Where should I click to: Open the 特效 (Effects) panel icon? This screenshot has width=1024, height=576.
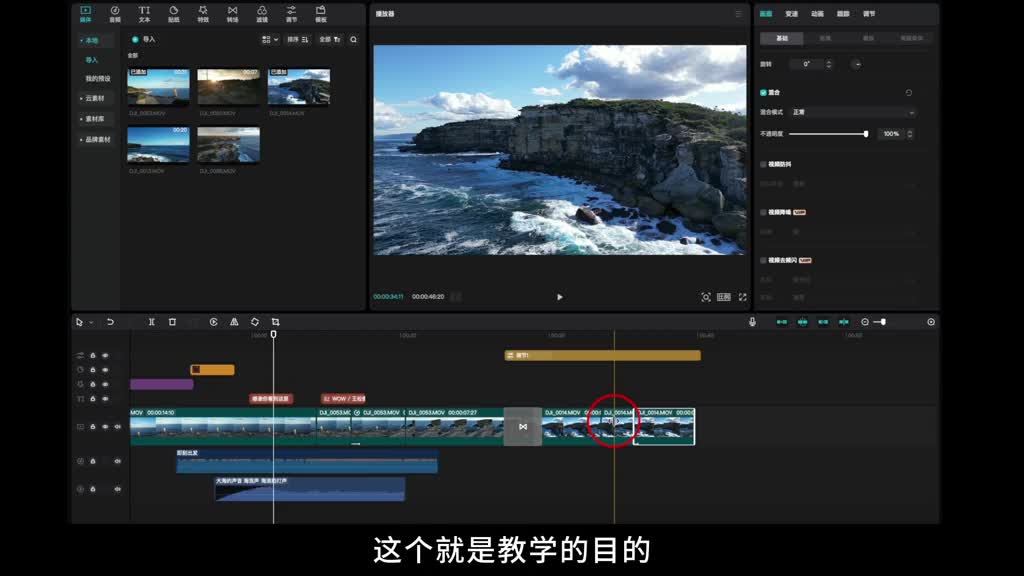[x=203, y=13]
